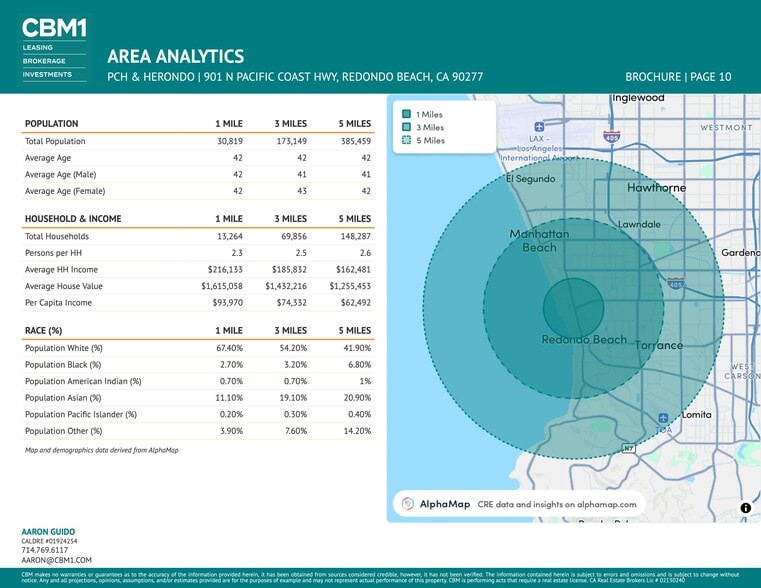Screen dimensions: 761x588
Task: Click the AARON@CBM1.COM email address
Action: click(56, 560)
